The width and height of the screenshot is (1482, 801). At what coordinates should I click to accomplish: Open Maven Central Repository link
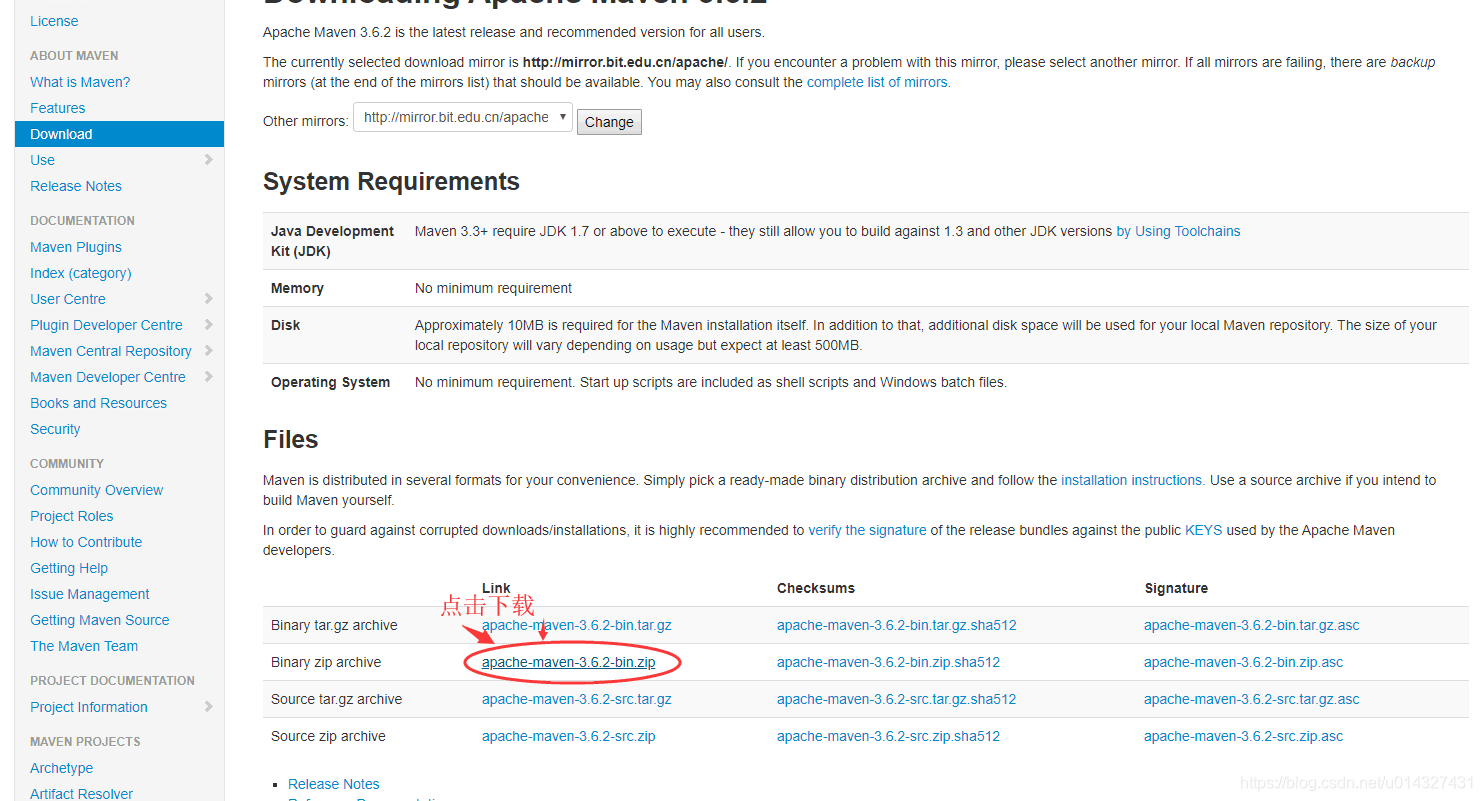coord(111,351)
